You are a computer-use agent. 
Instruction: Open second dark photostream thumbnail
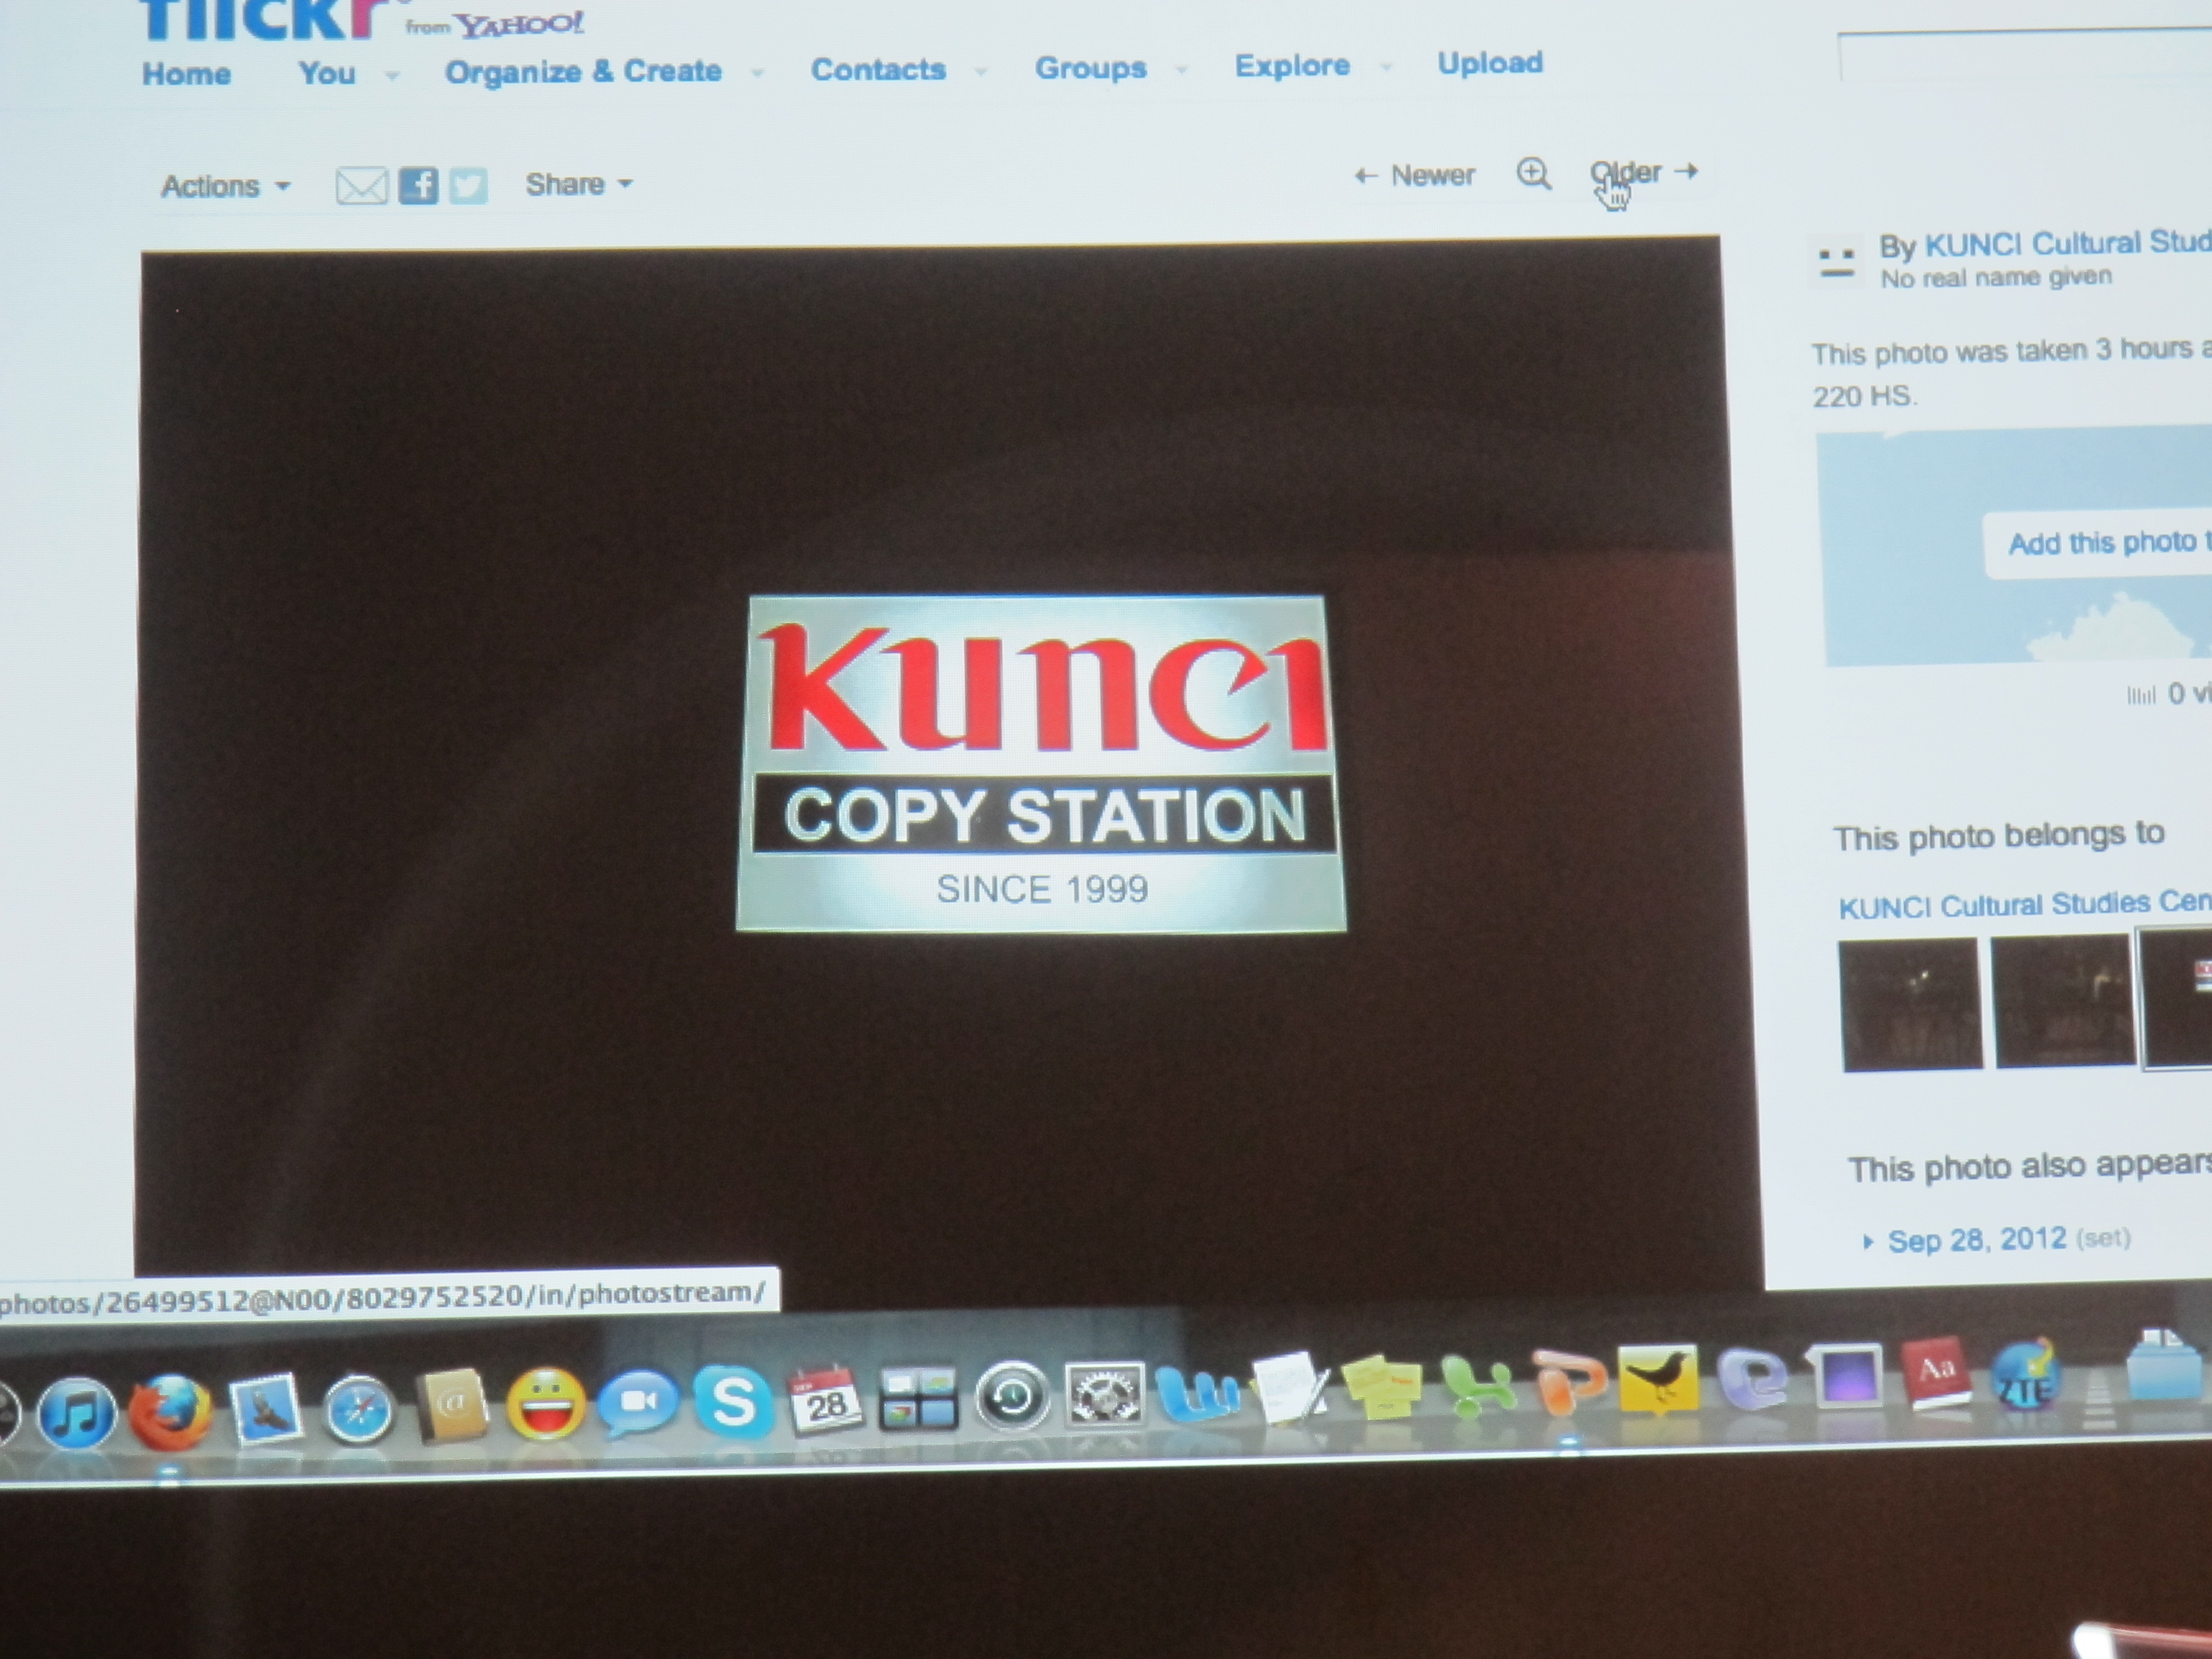2065,1001
